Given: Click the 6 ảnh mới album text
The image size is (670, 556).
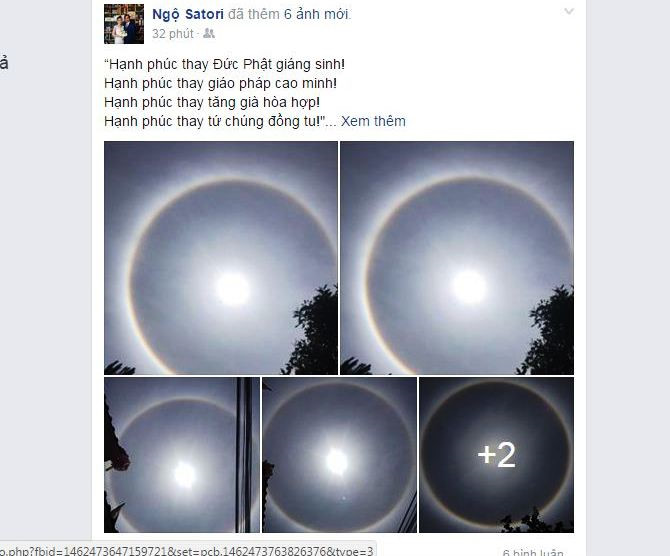Looking at the screenshot, I should [317, 15].
